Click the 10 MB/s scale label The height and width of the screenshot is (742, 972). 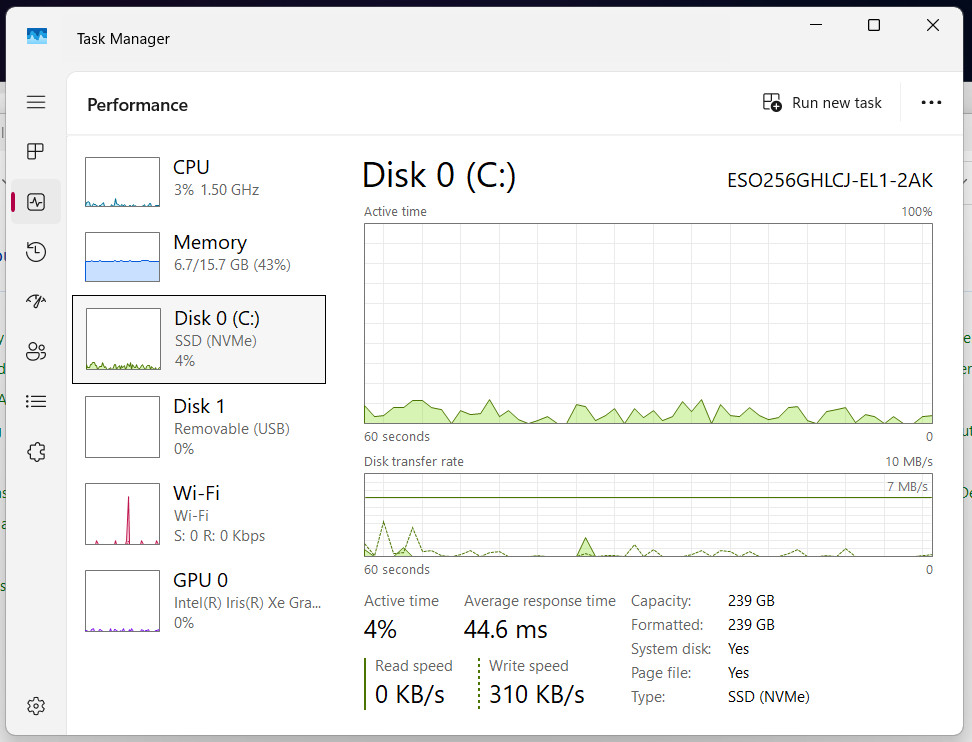point(909,462)
